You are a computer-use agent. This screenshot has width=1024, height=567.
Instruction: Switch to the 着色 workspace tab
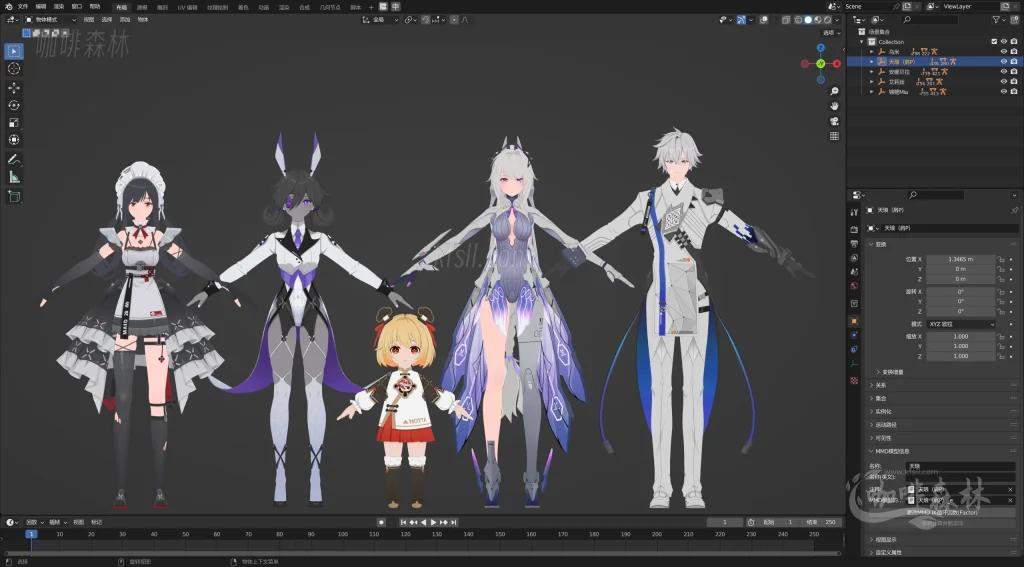click(243, 7)
